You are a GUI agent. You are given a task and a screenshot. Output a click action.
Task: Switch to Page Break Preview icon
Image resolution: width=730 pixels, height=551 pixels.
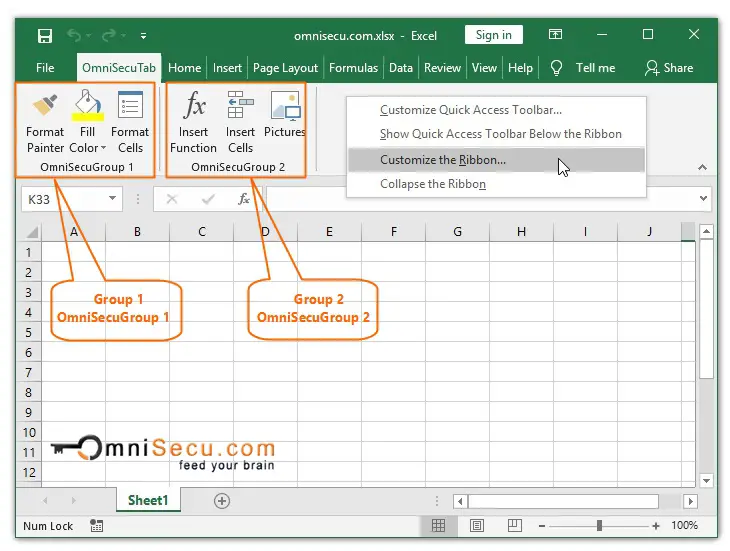click(x=514, y=526)
